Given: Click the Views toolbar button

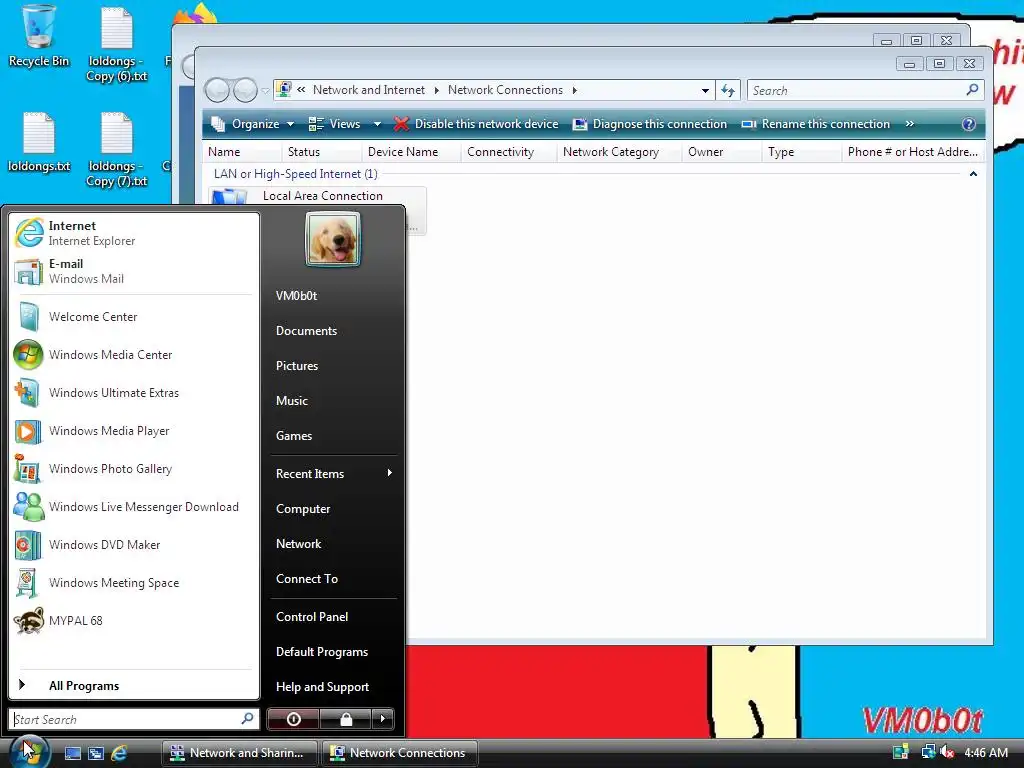Looking at the screenshot, I should coord(334,124).
